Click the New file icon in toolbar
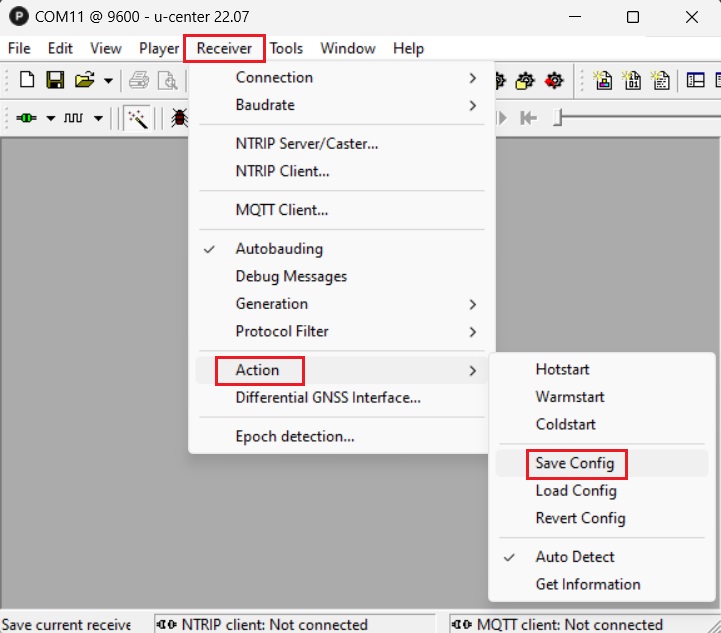Viewport: 721px width, 633px height. click(27, 80)
